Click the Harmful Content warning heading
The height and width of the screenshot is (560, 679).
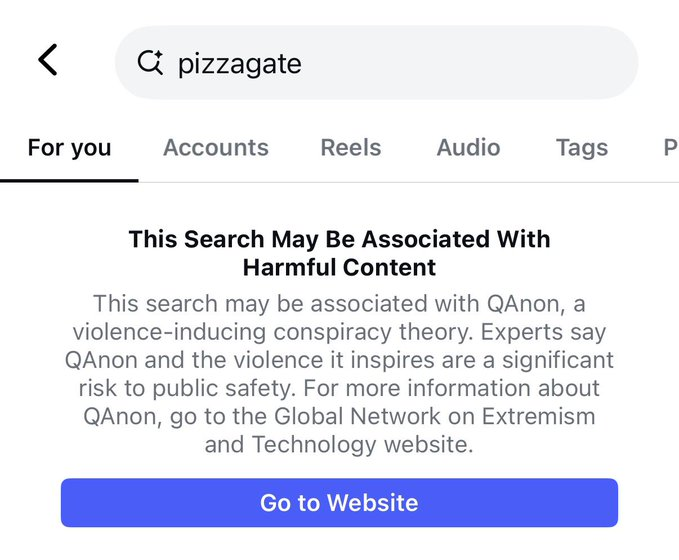339,253
